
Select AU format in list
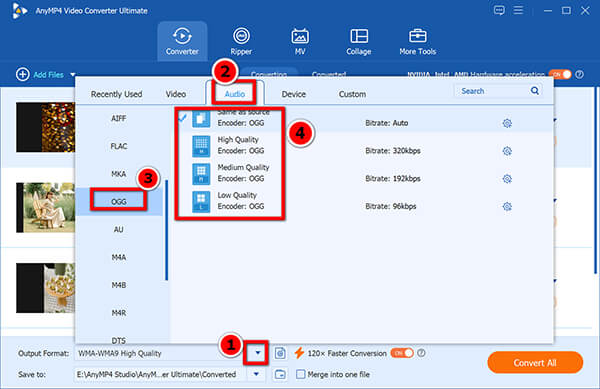coord(119,229)
